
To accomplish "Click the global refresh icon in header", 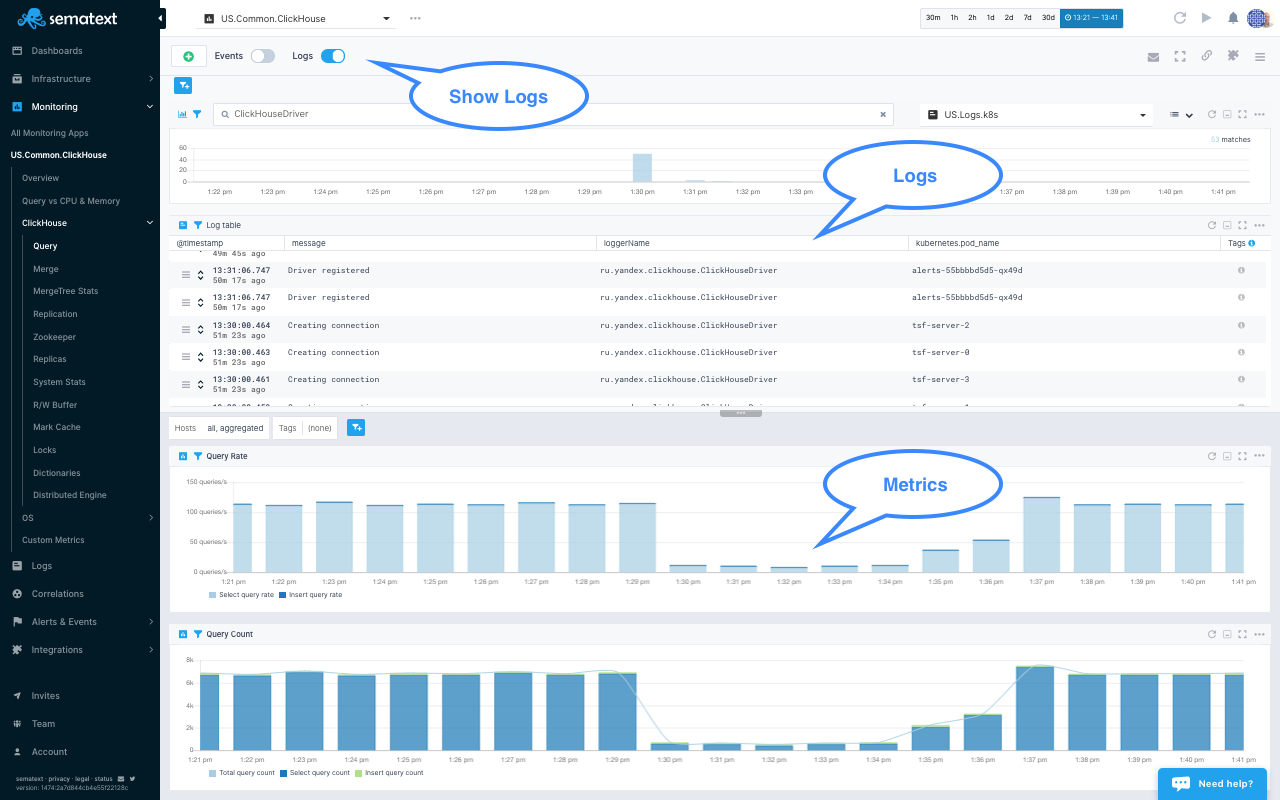I will click(x=1180, y=18).
